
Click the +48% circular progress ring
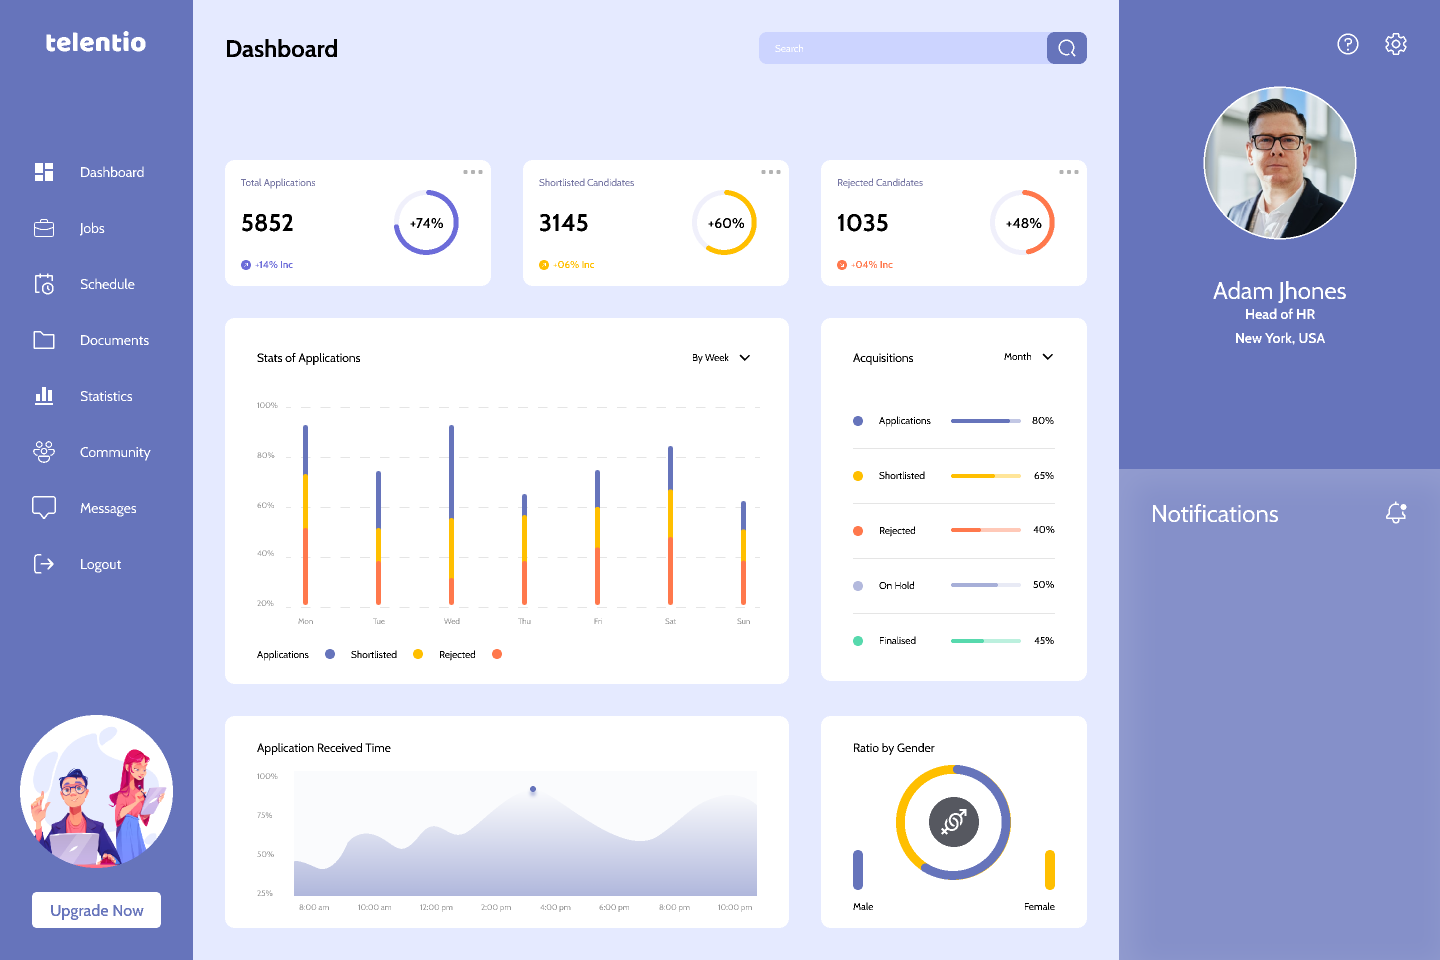click(x=1023, y=223)
